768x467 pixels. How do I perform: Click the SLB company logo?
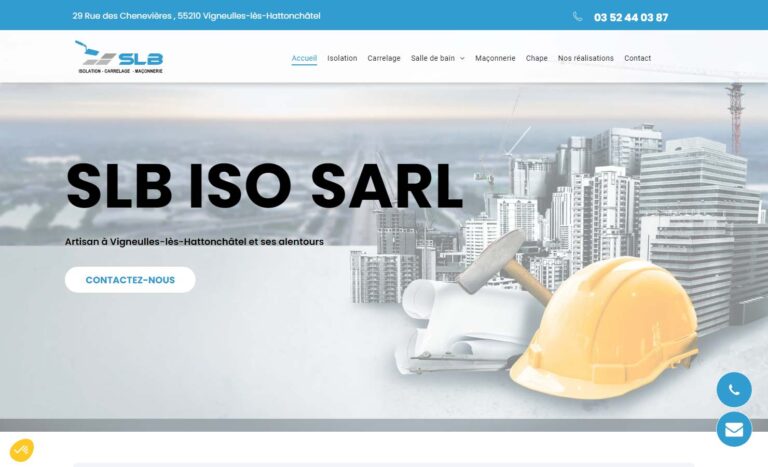pyautogui.click(x=119, y=57)
